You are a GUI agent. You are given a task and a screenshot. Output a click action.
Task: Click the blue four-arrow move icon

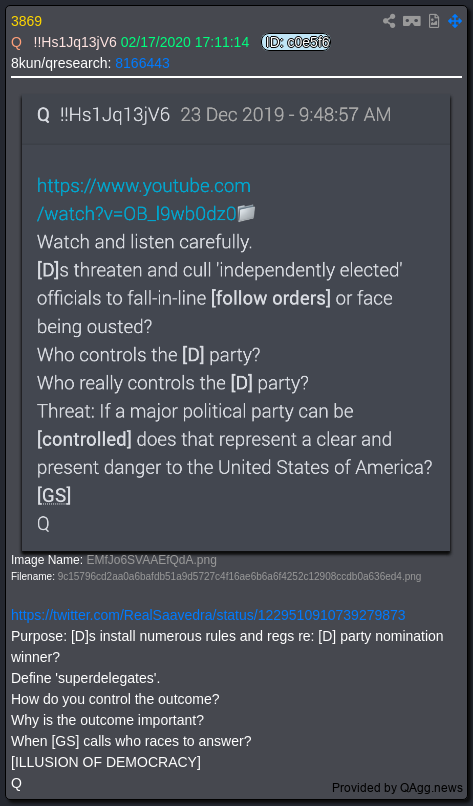(455, 21)
